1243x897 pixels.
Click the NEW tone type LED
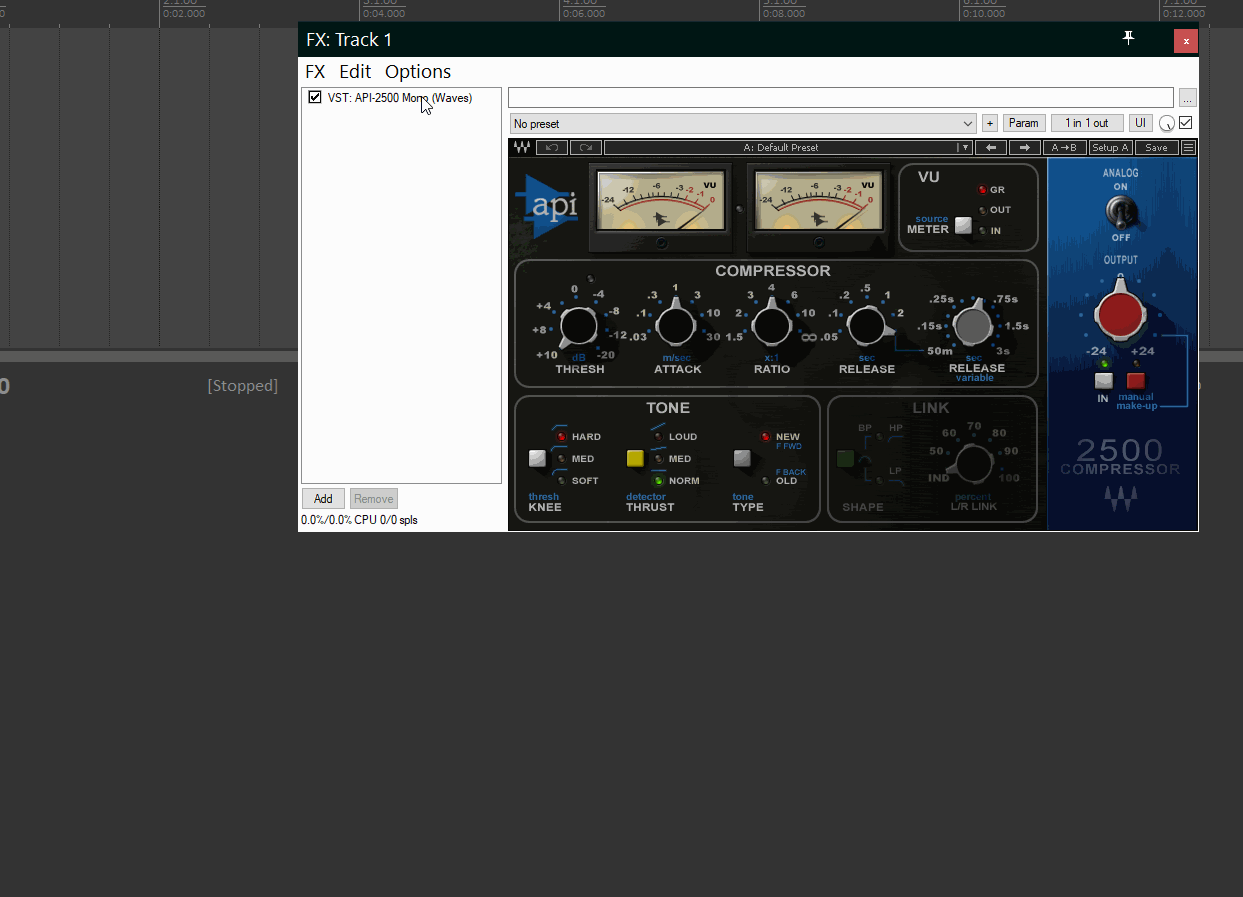tap(766, 437)
